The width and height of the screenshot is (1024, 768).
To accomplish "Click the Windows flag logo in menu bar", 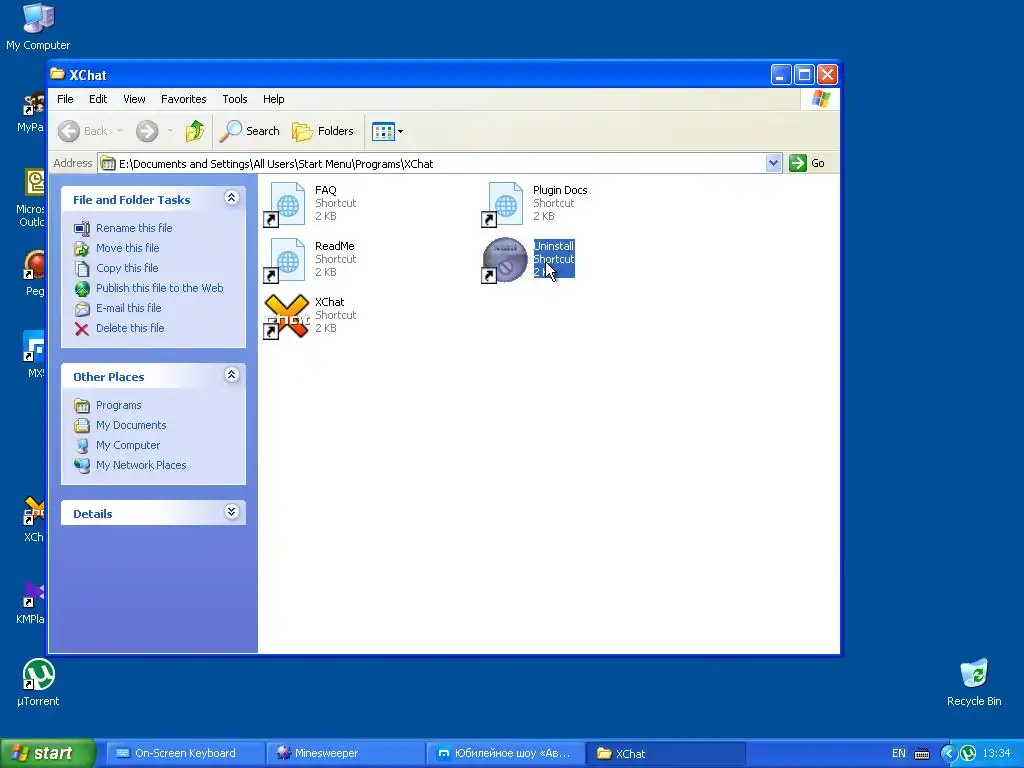I will pos(820,99).
